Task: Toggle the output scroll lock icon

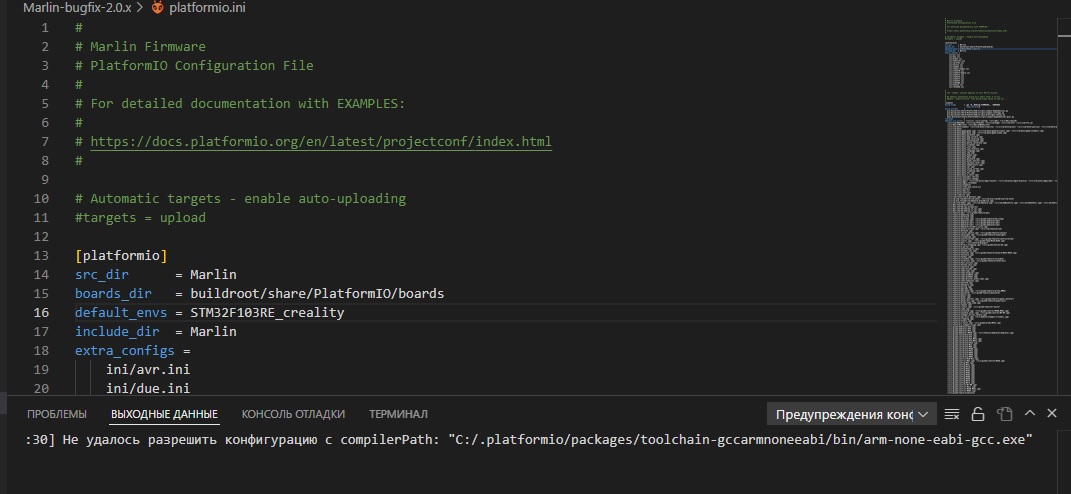Action: [x=979, y=414]
